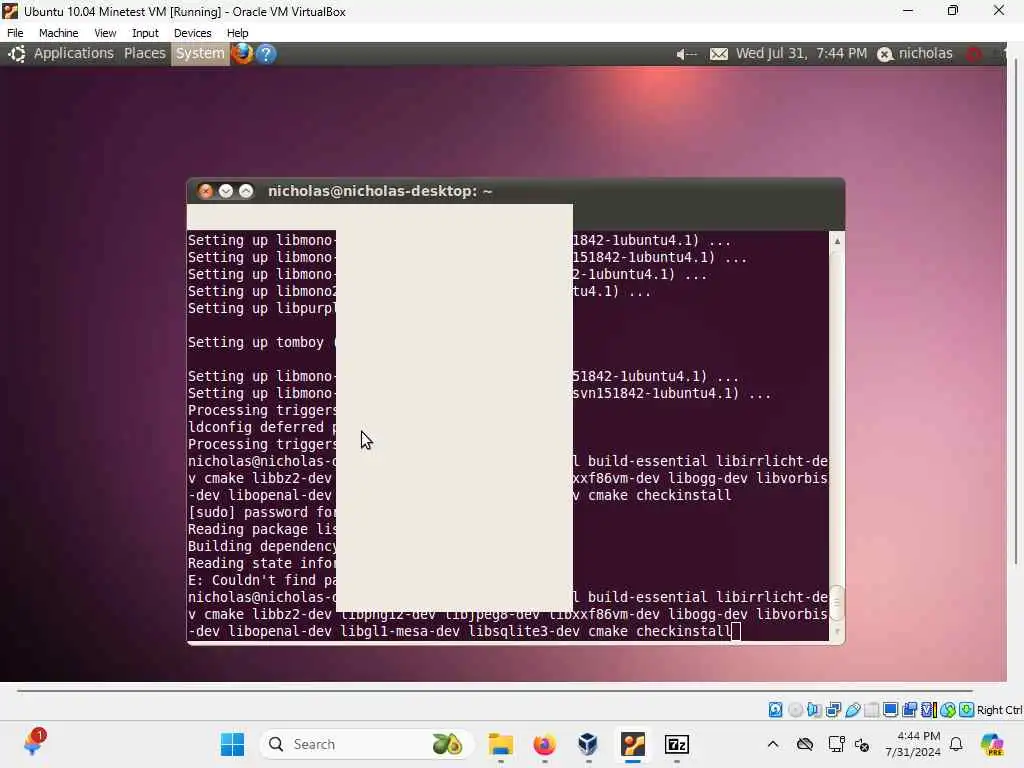Click the last 'cmake checkinstall' command line
Viewport: 1024px width, 768px height.
click(459, 632)
